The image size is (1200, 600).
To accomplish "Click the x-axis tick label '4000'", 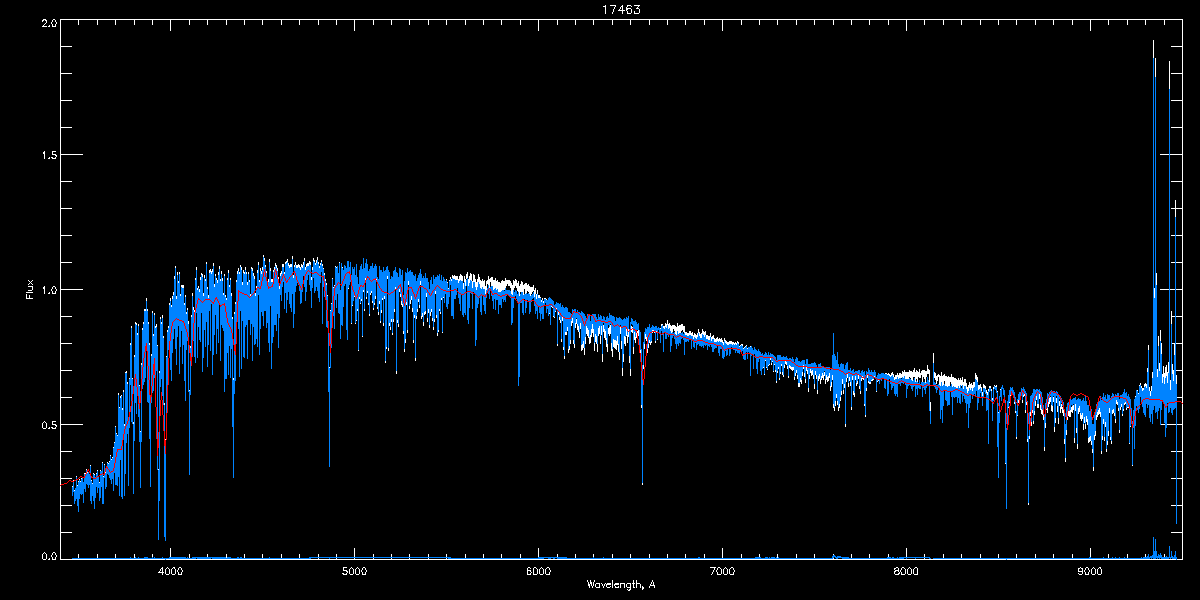I will 171,572.
